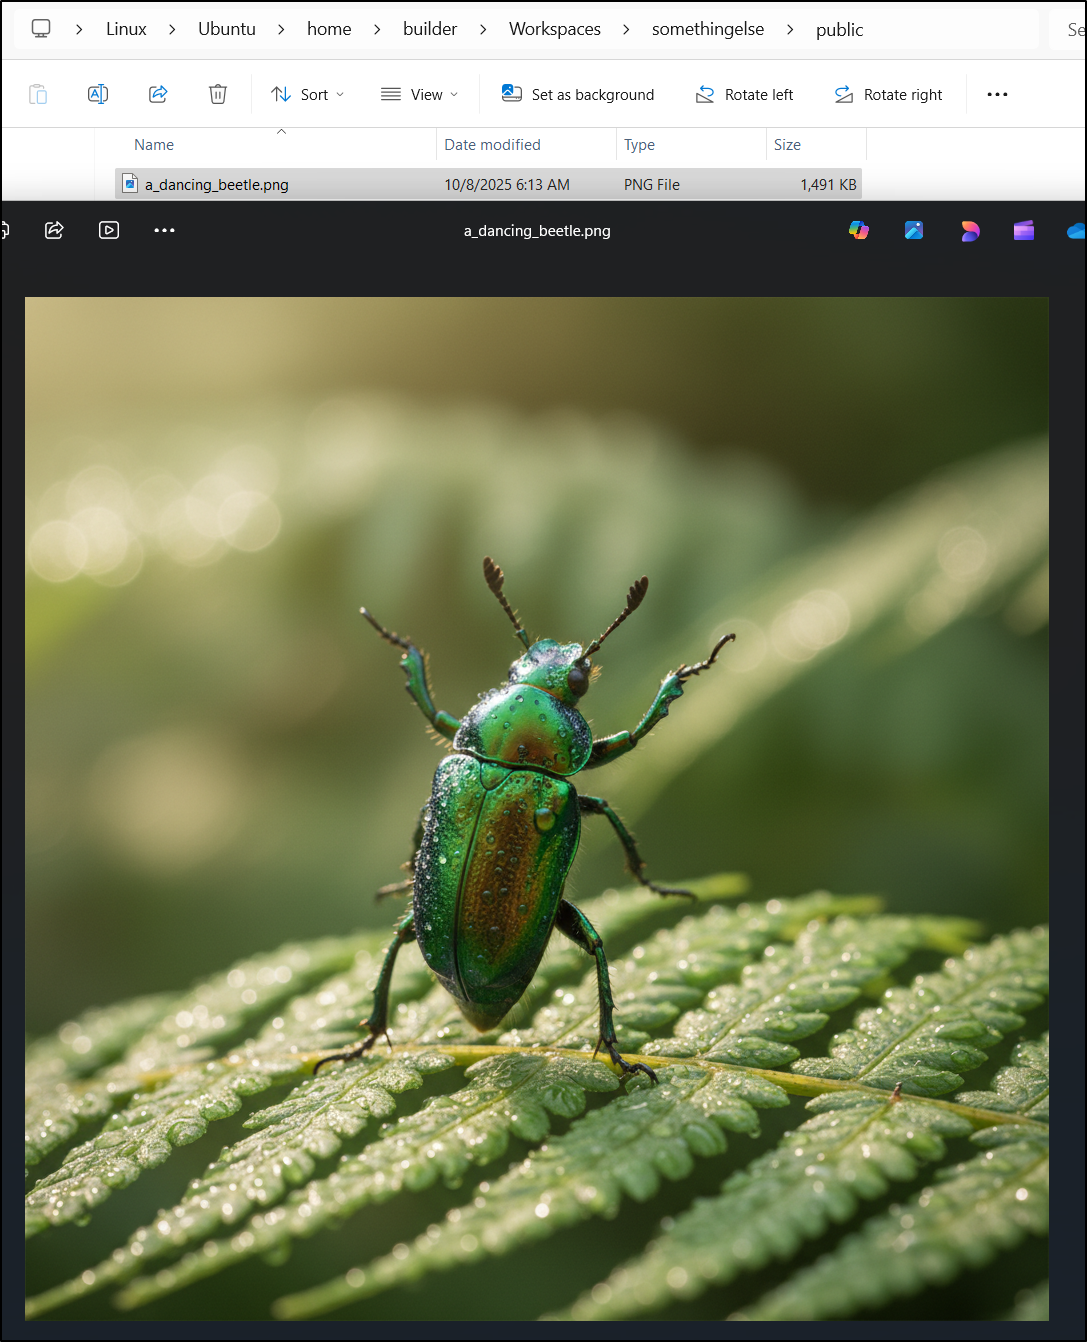
Task: Open the Photos viewer three-dot menu
Action: click(164, 230)
